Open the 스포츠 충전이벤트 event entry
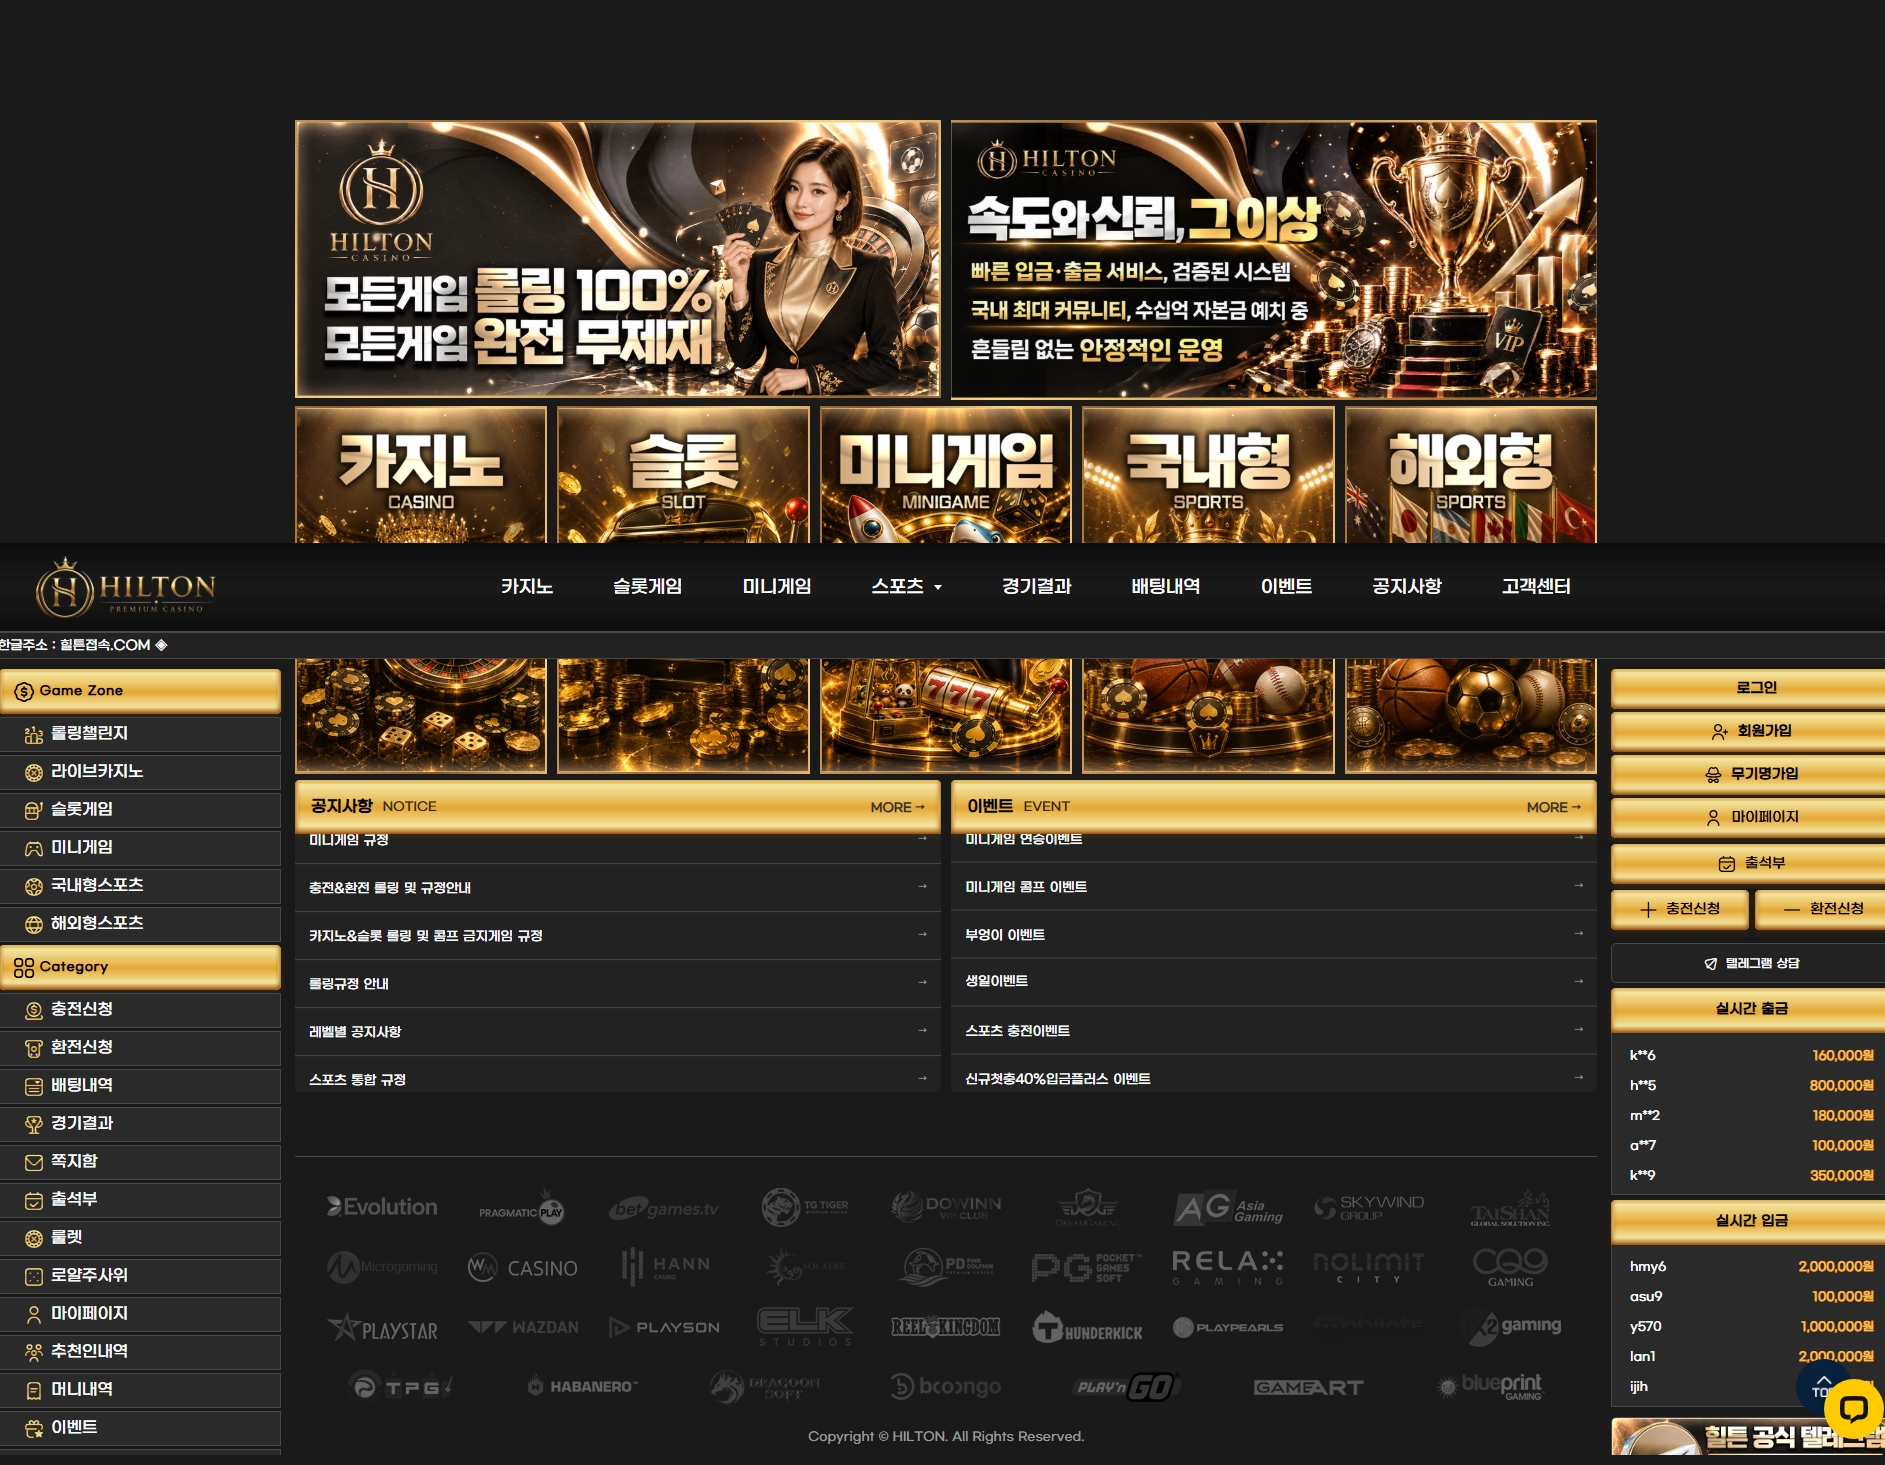The width and height of the screenshot is (1885, 1465). click(1274, 1031)
